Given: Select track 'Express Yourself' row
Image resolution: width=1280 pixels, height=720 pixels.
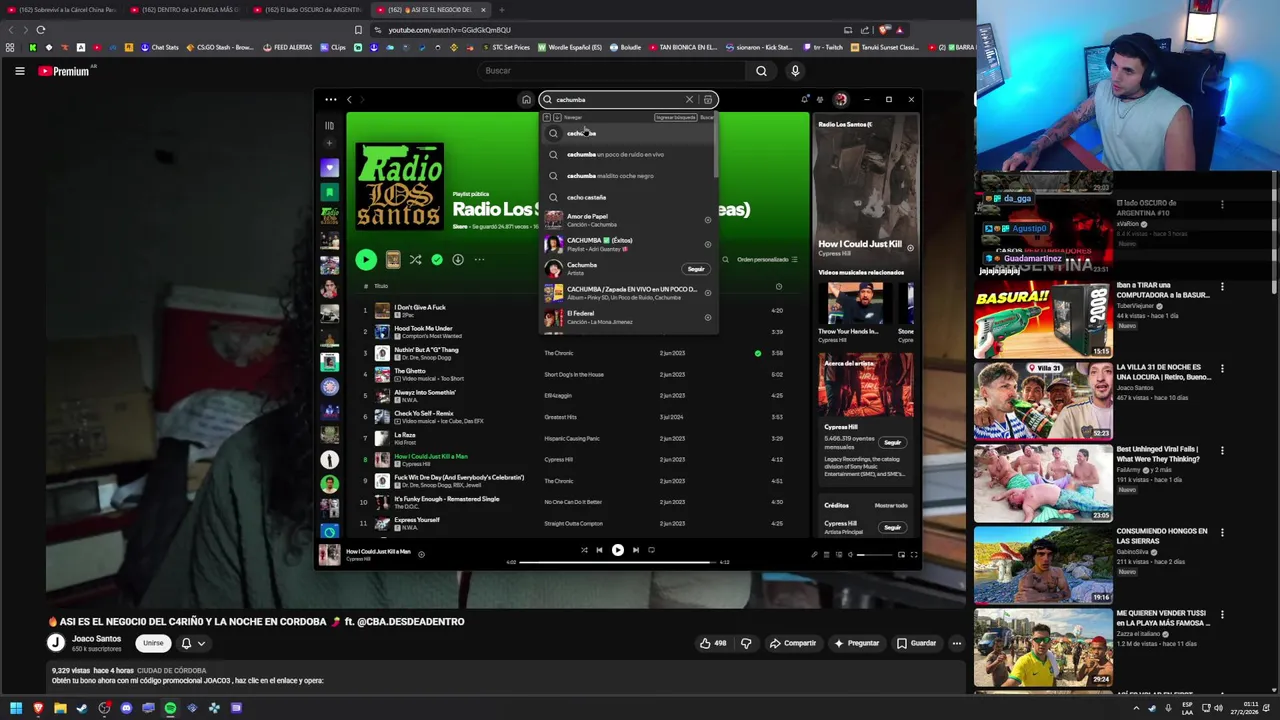Looking at the screenshot, I should coord(580,523).
